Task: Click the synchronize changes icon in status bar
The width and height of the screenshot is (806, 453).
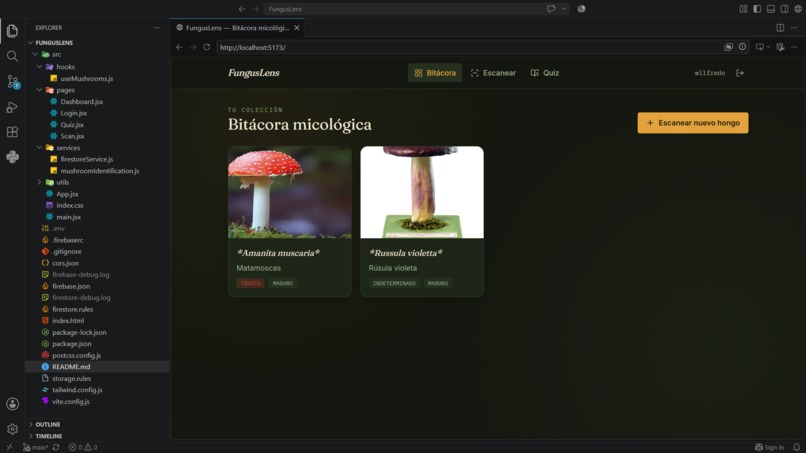Action: pos(56,447)
